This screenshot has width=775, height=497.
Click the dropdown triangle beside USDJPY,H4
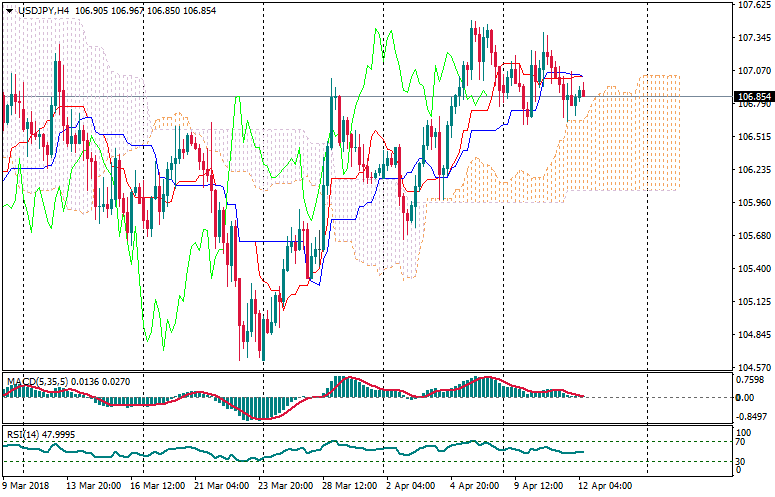click(x=9, y=9)
